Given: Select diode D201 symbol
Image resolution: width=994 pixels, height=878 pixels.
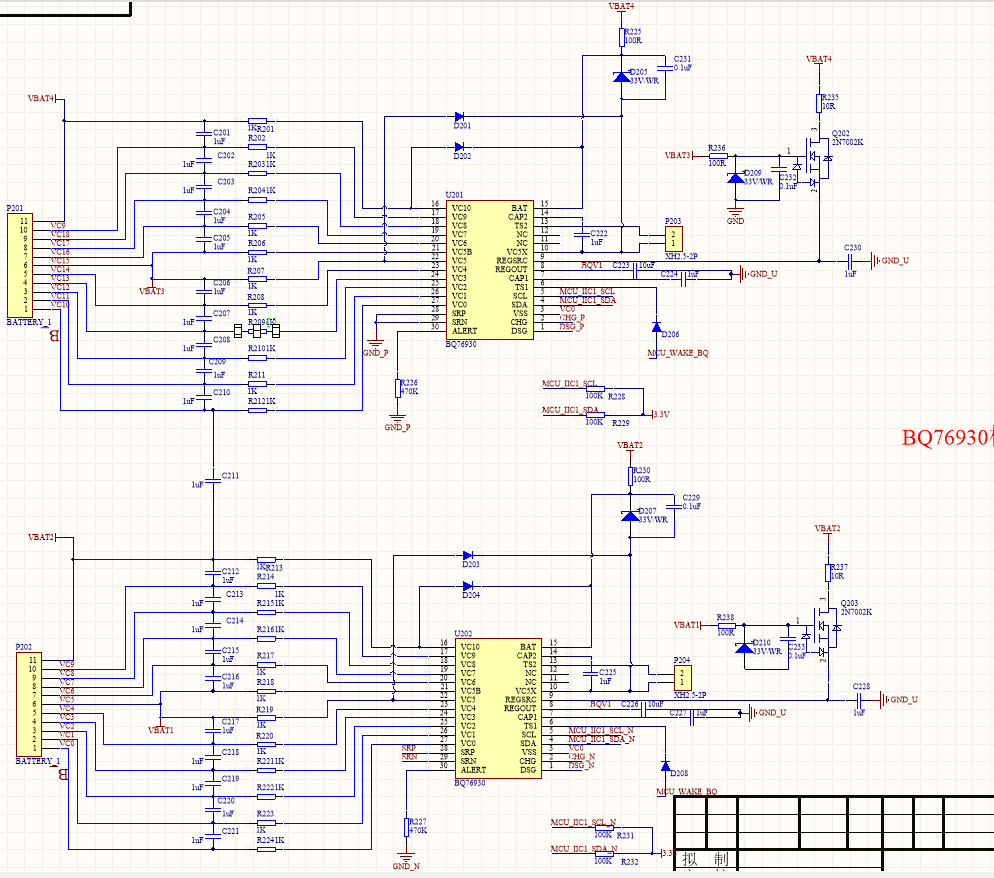Looking at the screenshot, I should [x=460, y=117].
